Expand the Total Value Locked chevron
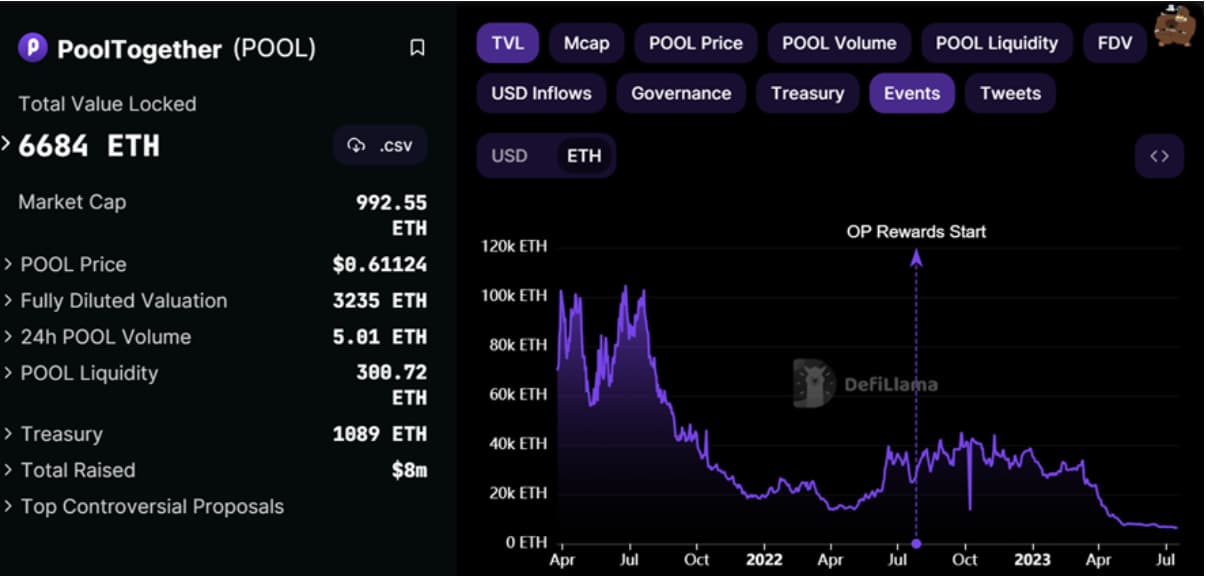Screen dimensions: 1206x576 tap(7, 146)
